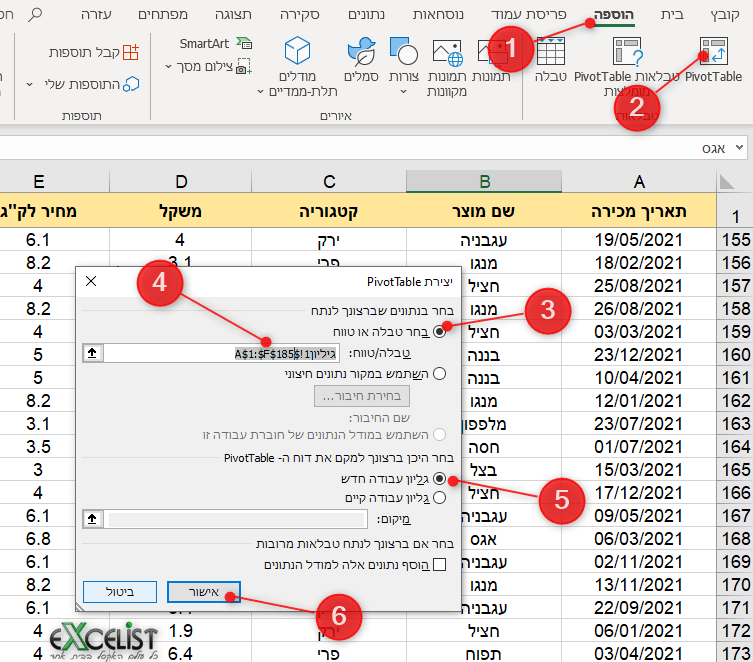Expand Screenshot dropdown arrow

(168, 66)
